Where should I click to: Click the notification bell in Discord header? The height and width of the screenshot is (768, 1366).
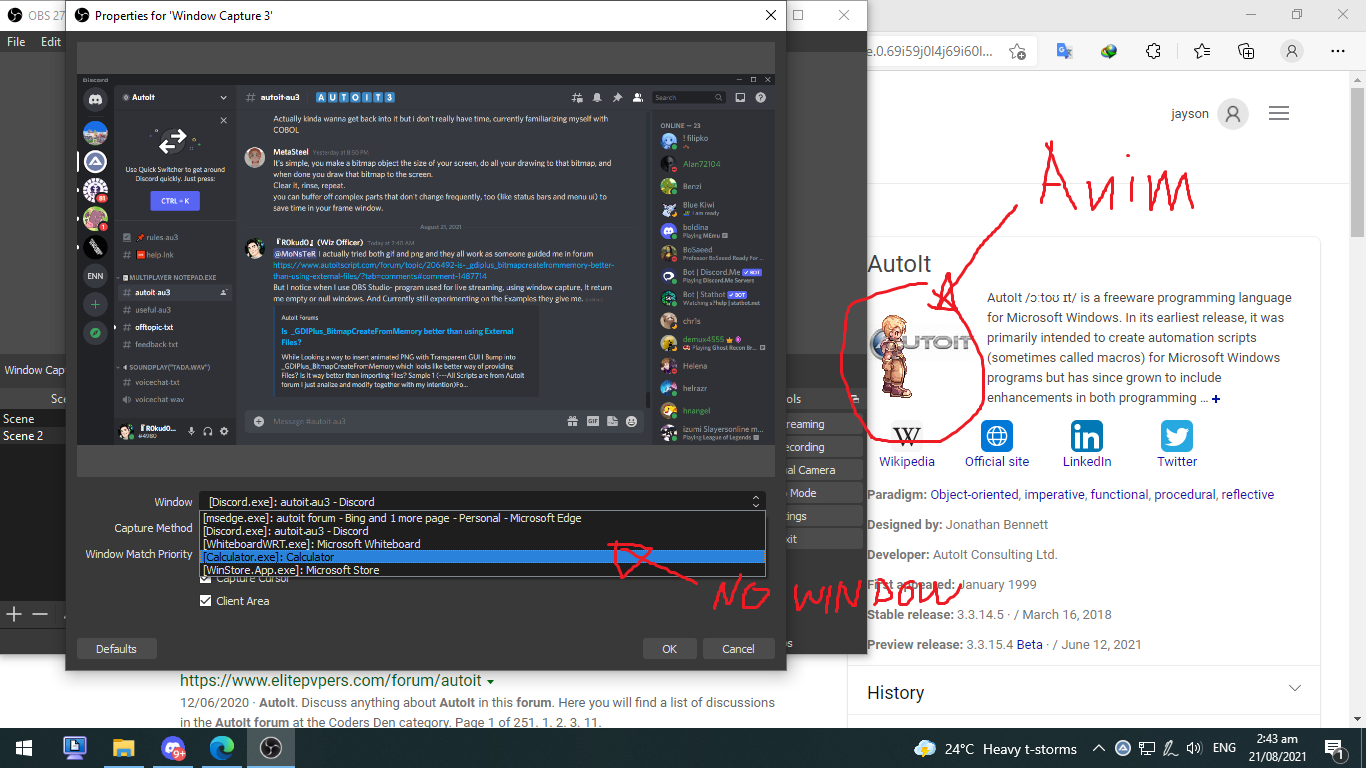597,97
